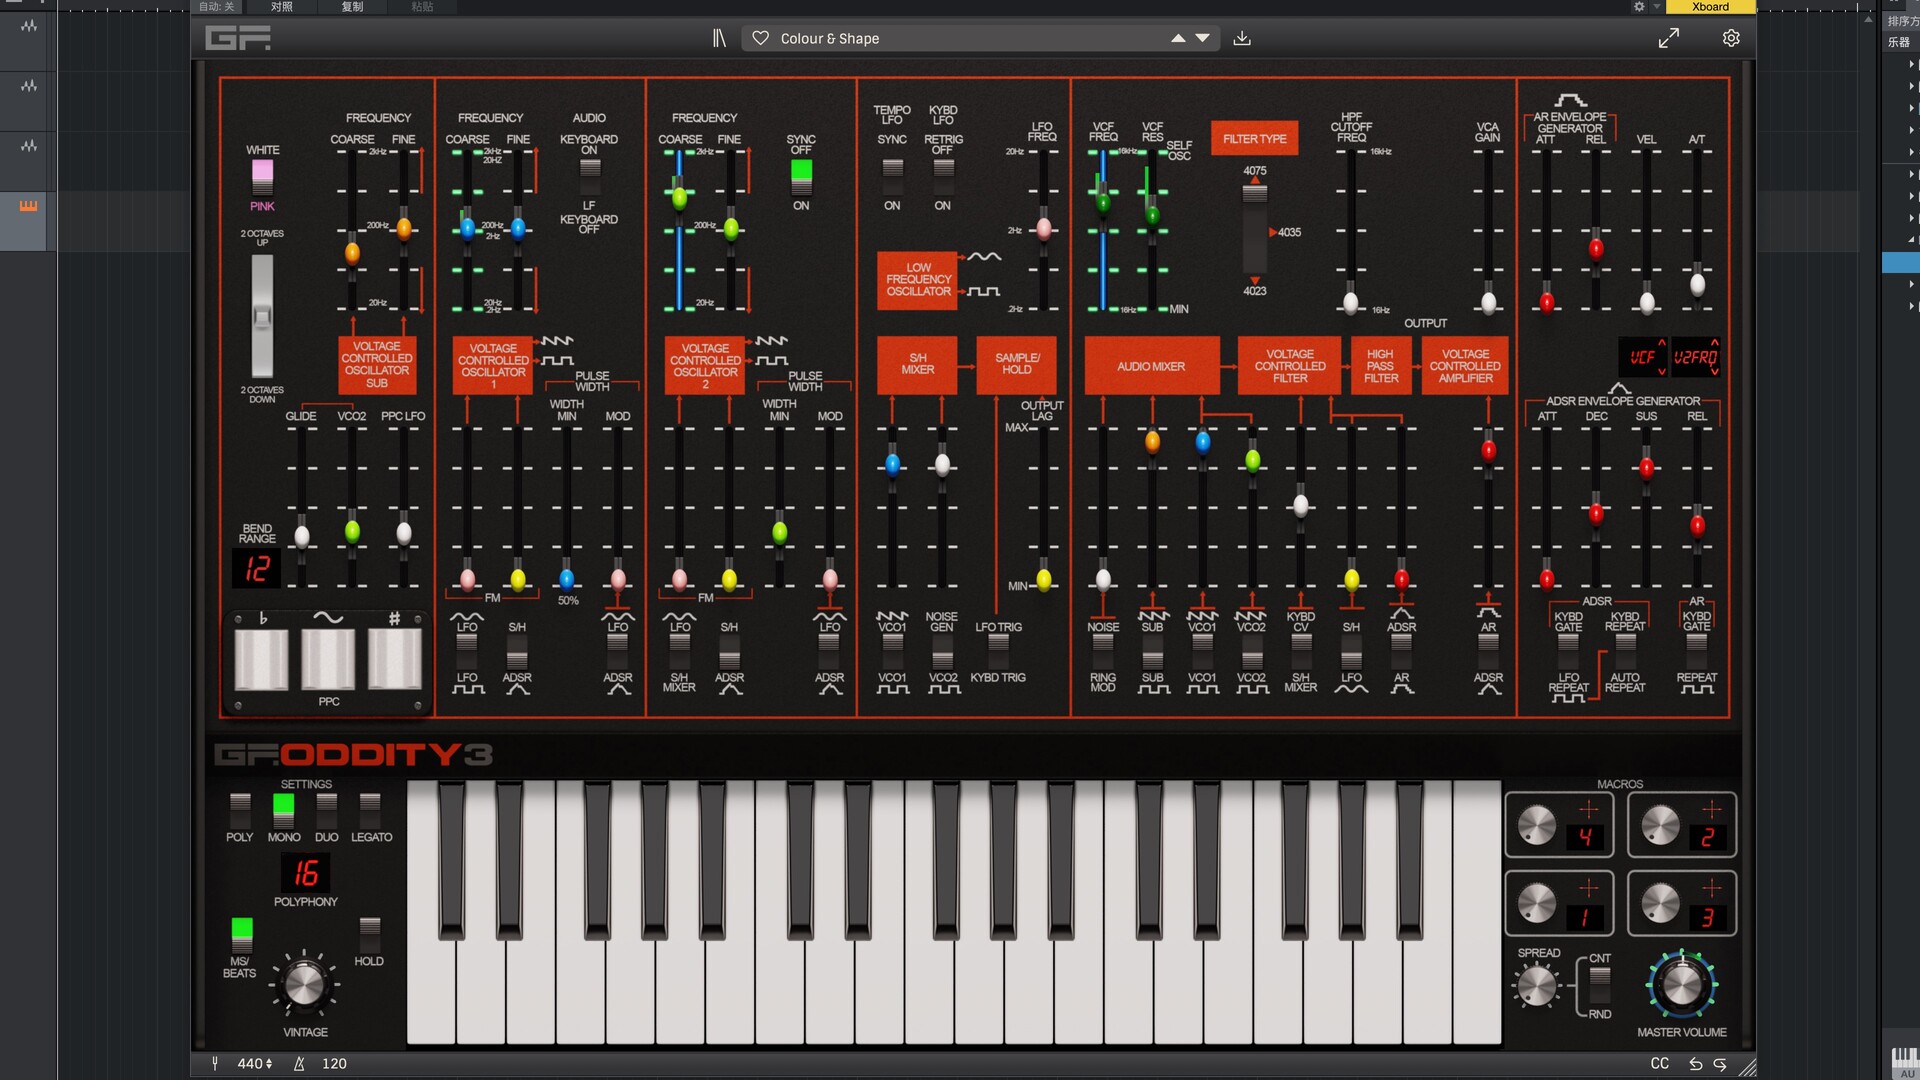Enable the LEGATO switch
This screenshot has height=1080, width=1920.
tap(370, 811)
